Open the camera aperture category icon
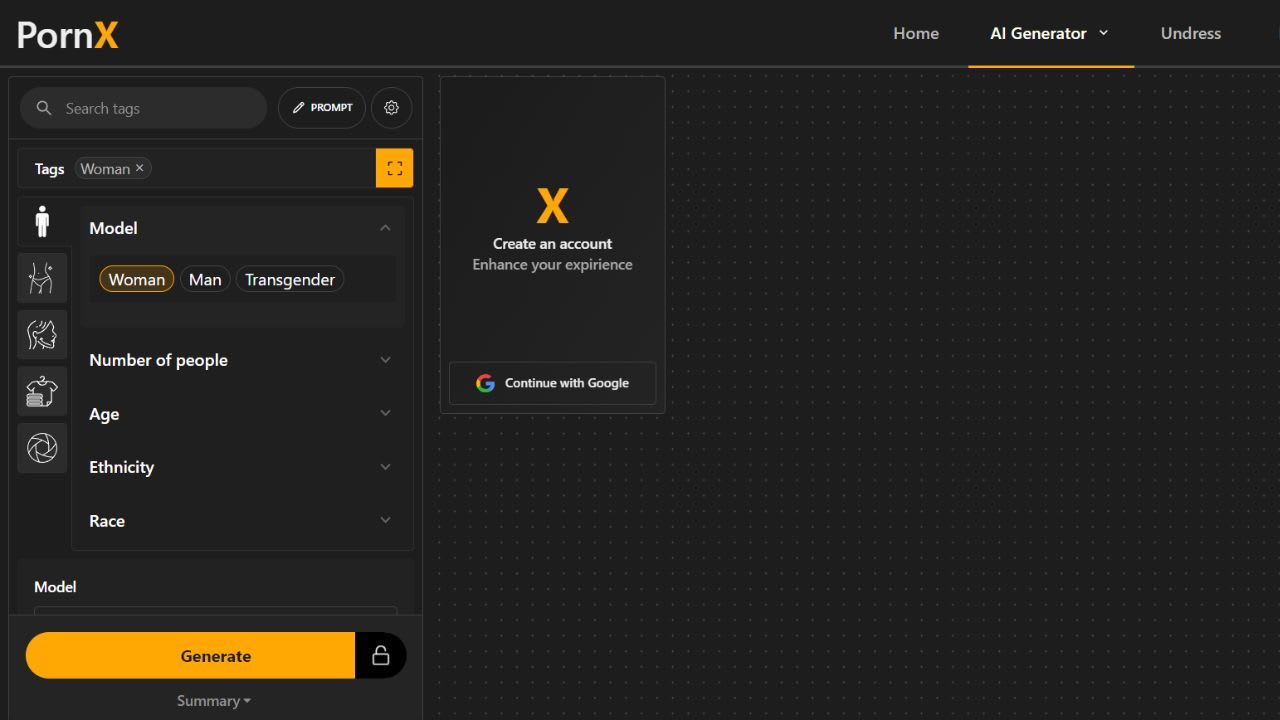This screenshot has width=1280, height=720. 42,448
